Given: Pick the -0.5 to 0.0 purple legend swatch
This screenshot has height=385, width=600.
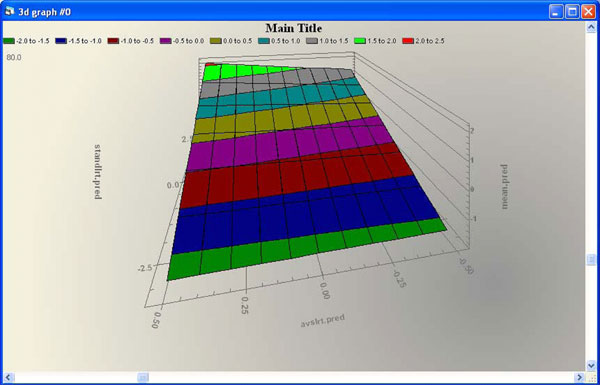Looking at the screenshot, I should click(x=165, y=41).
